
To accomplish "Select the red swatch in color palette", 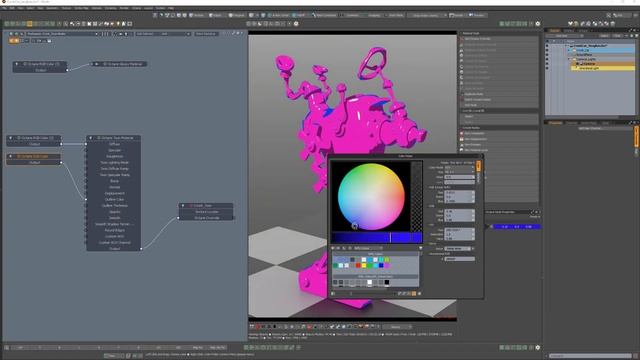I will pos(358,265).
